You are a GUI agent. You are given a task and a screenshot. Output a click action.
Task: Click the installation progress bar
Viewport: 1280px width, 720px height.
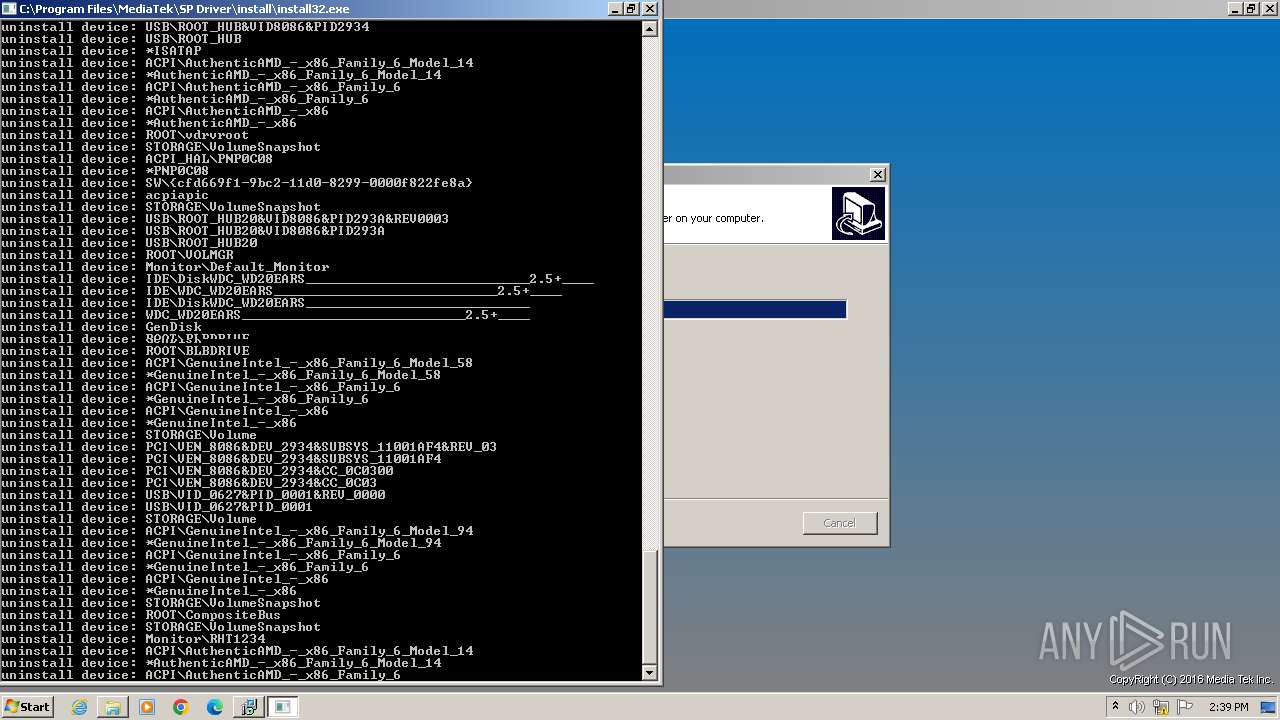(755, 310)
